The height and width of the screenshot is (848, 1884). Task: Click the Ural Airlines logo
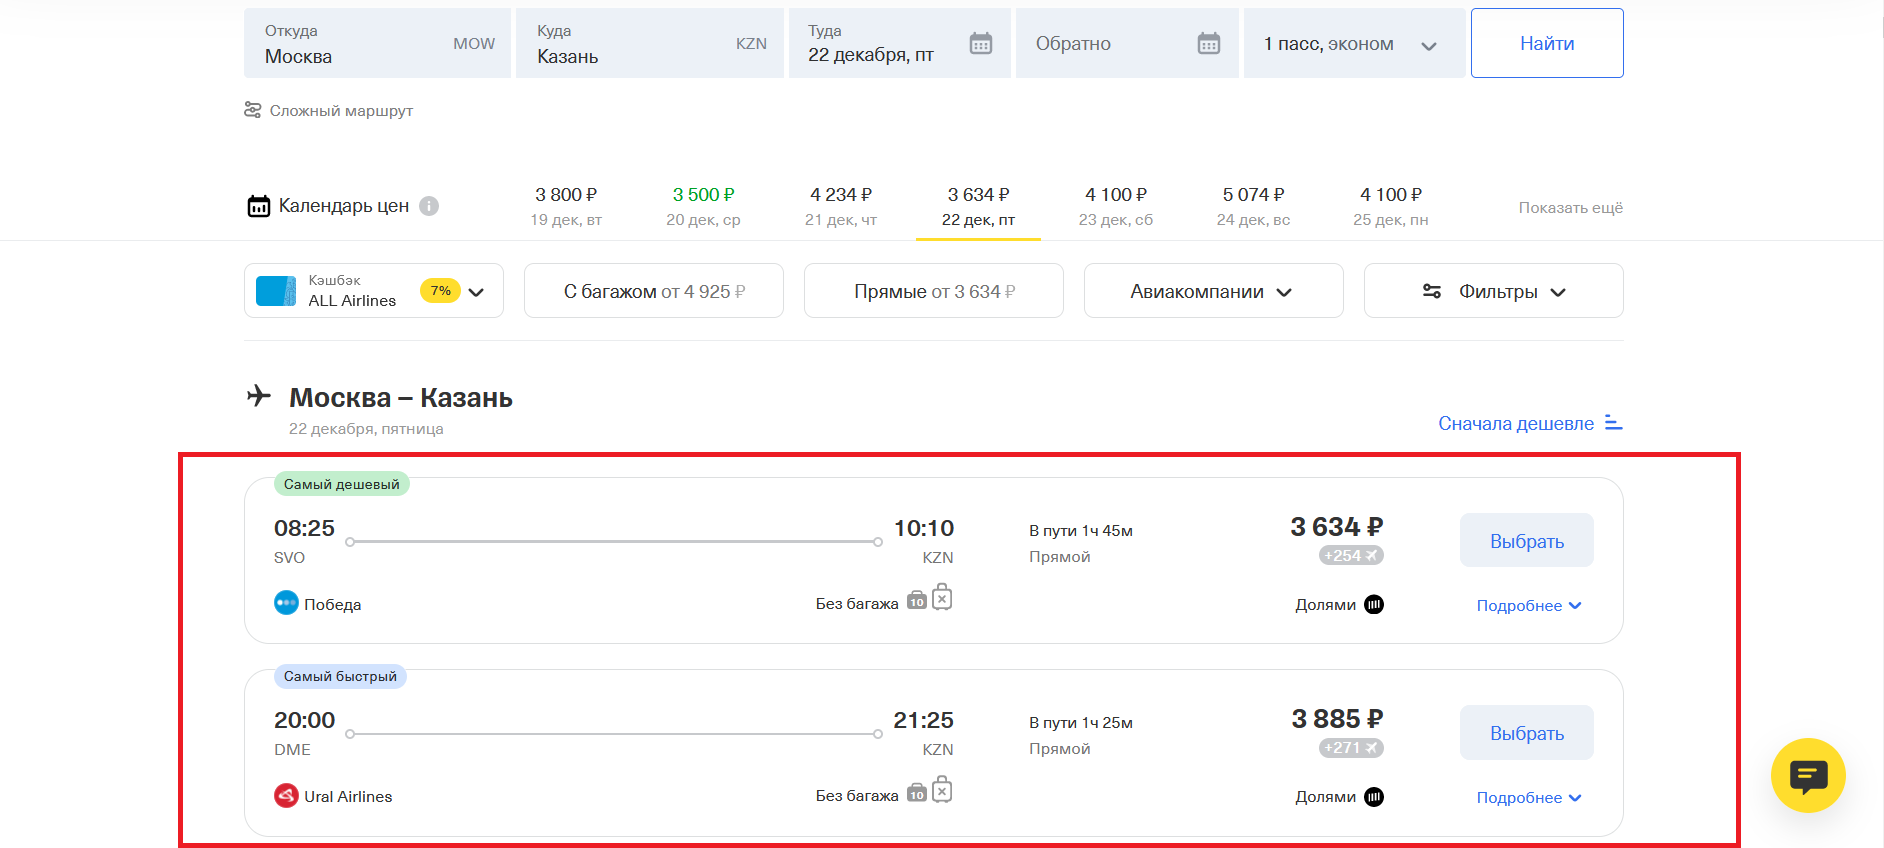286,796
